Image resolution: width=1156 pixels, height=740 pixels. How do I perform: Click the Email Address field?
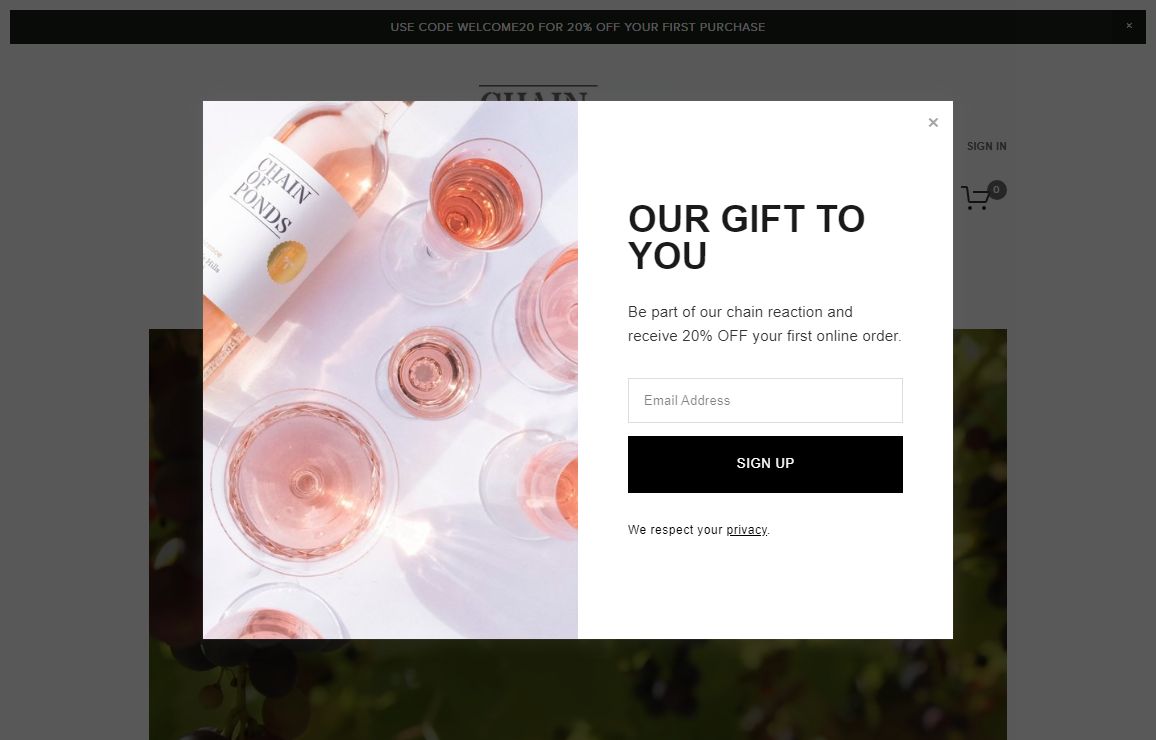[x=765, y=400]
